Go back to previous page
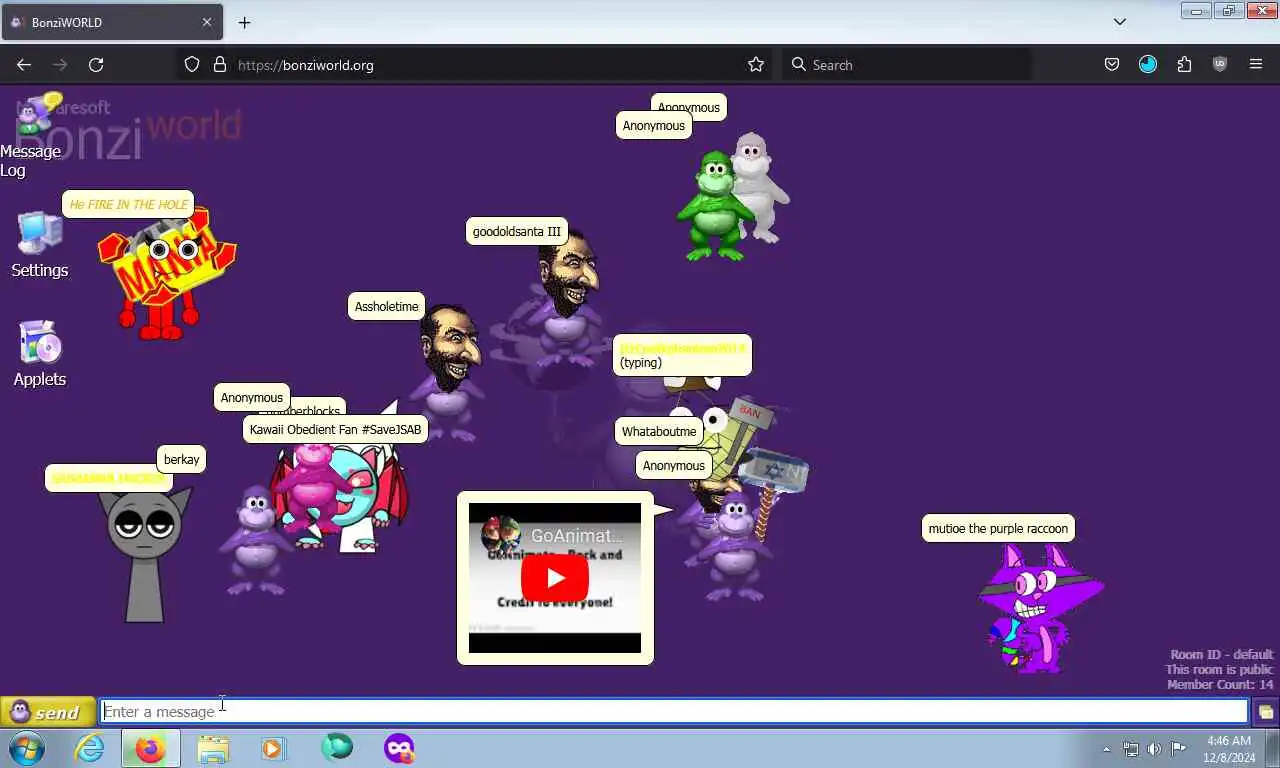The width and height of the screenshot is (1280, 768). tap(24, 64)
